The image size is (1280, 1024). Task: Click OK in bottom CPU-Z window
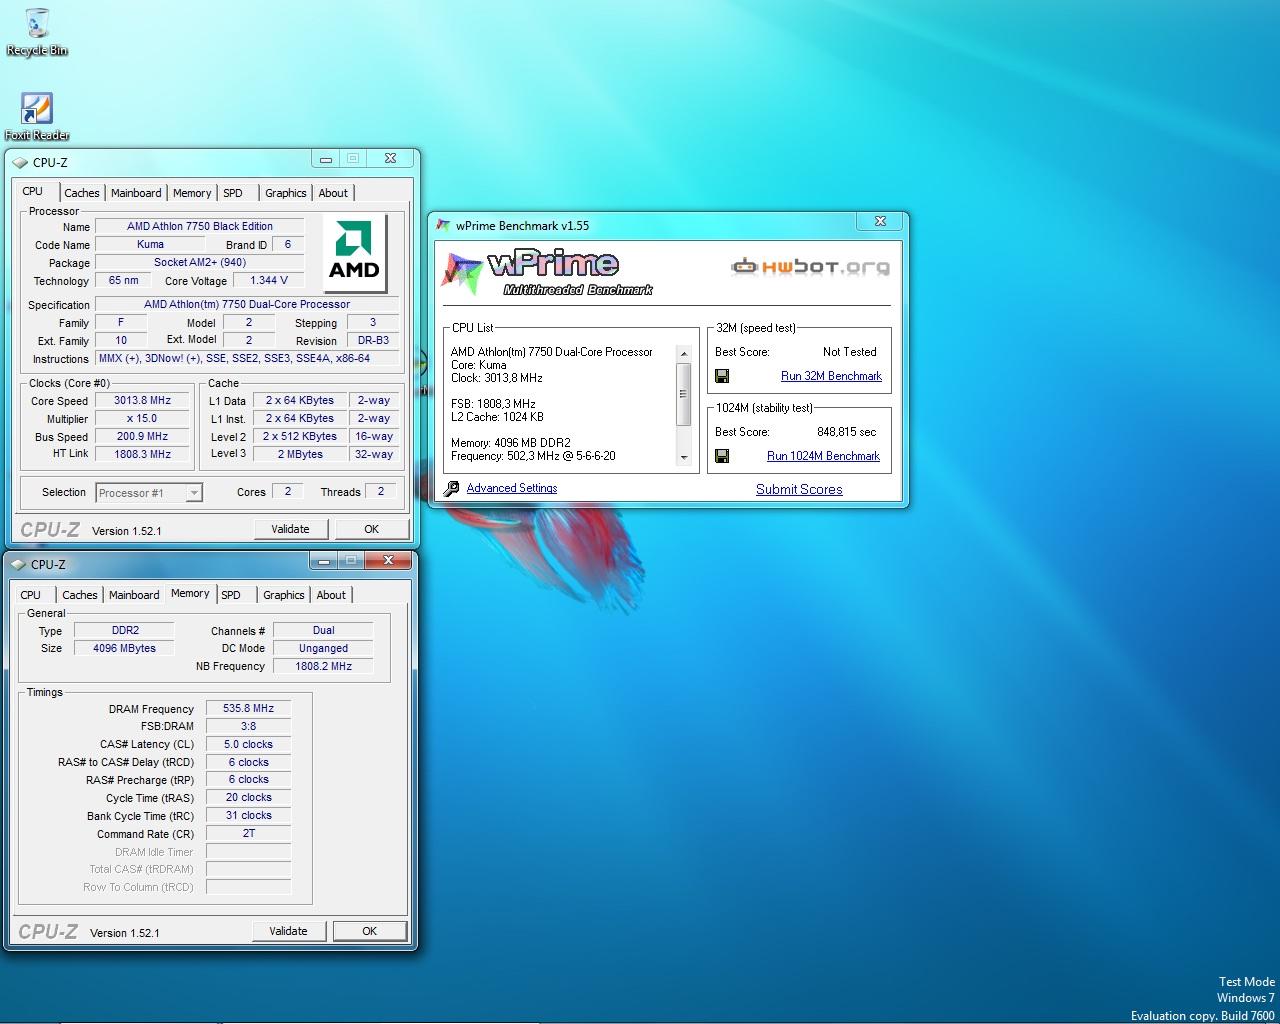click(369, 931)
